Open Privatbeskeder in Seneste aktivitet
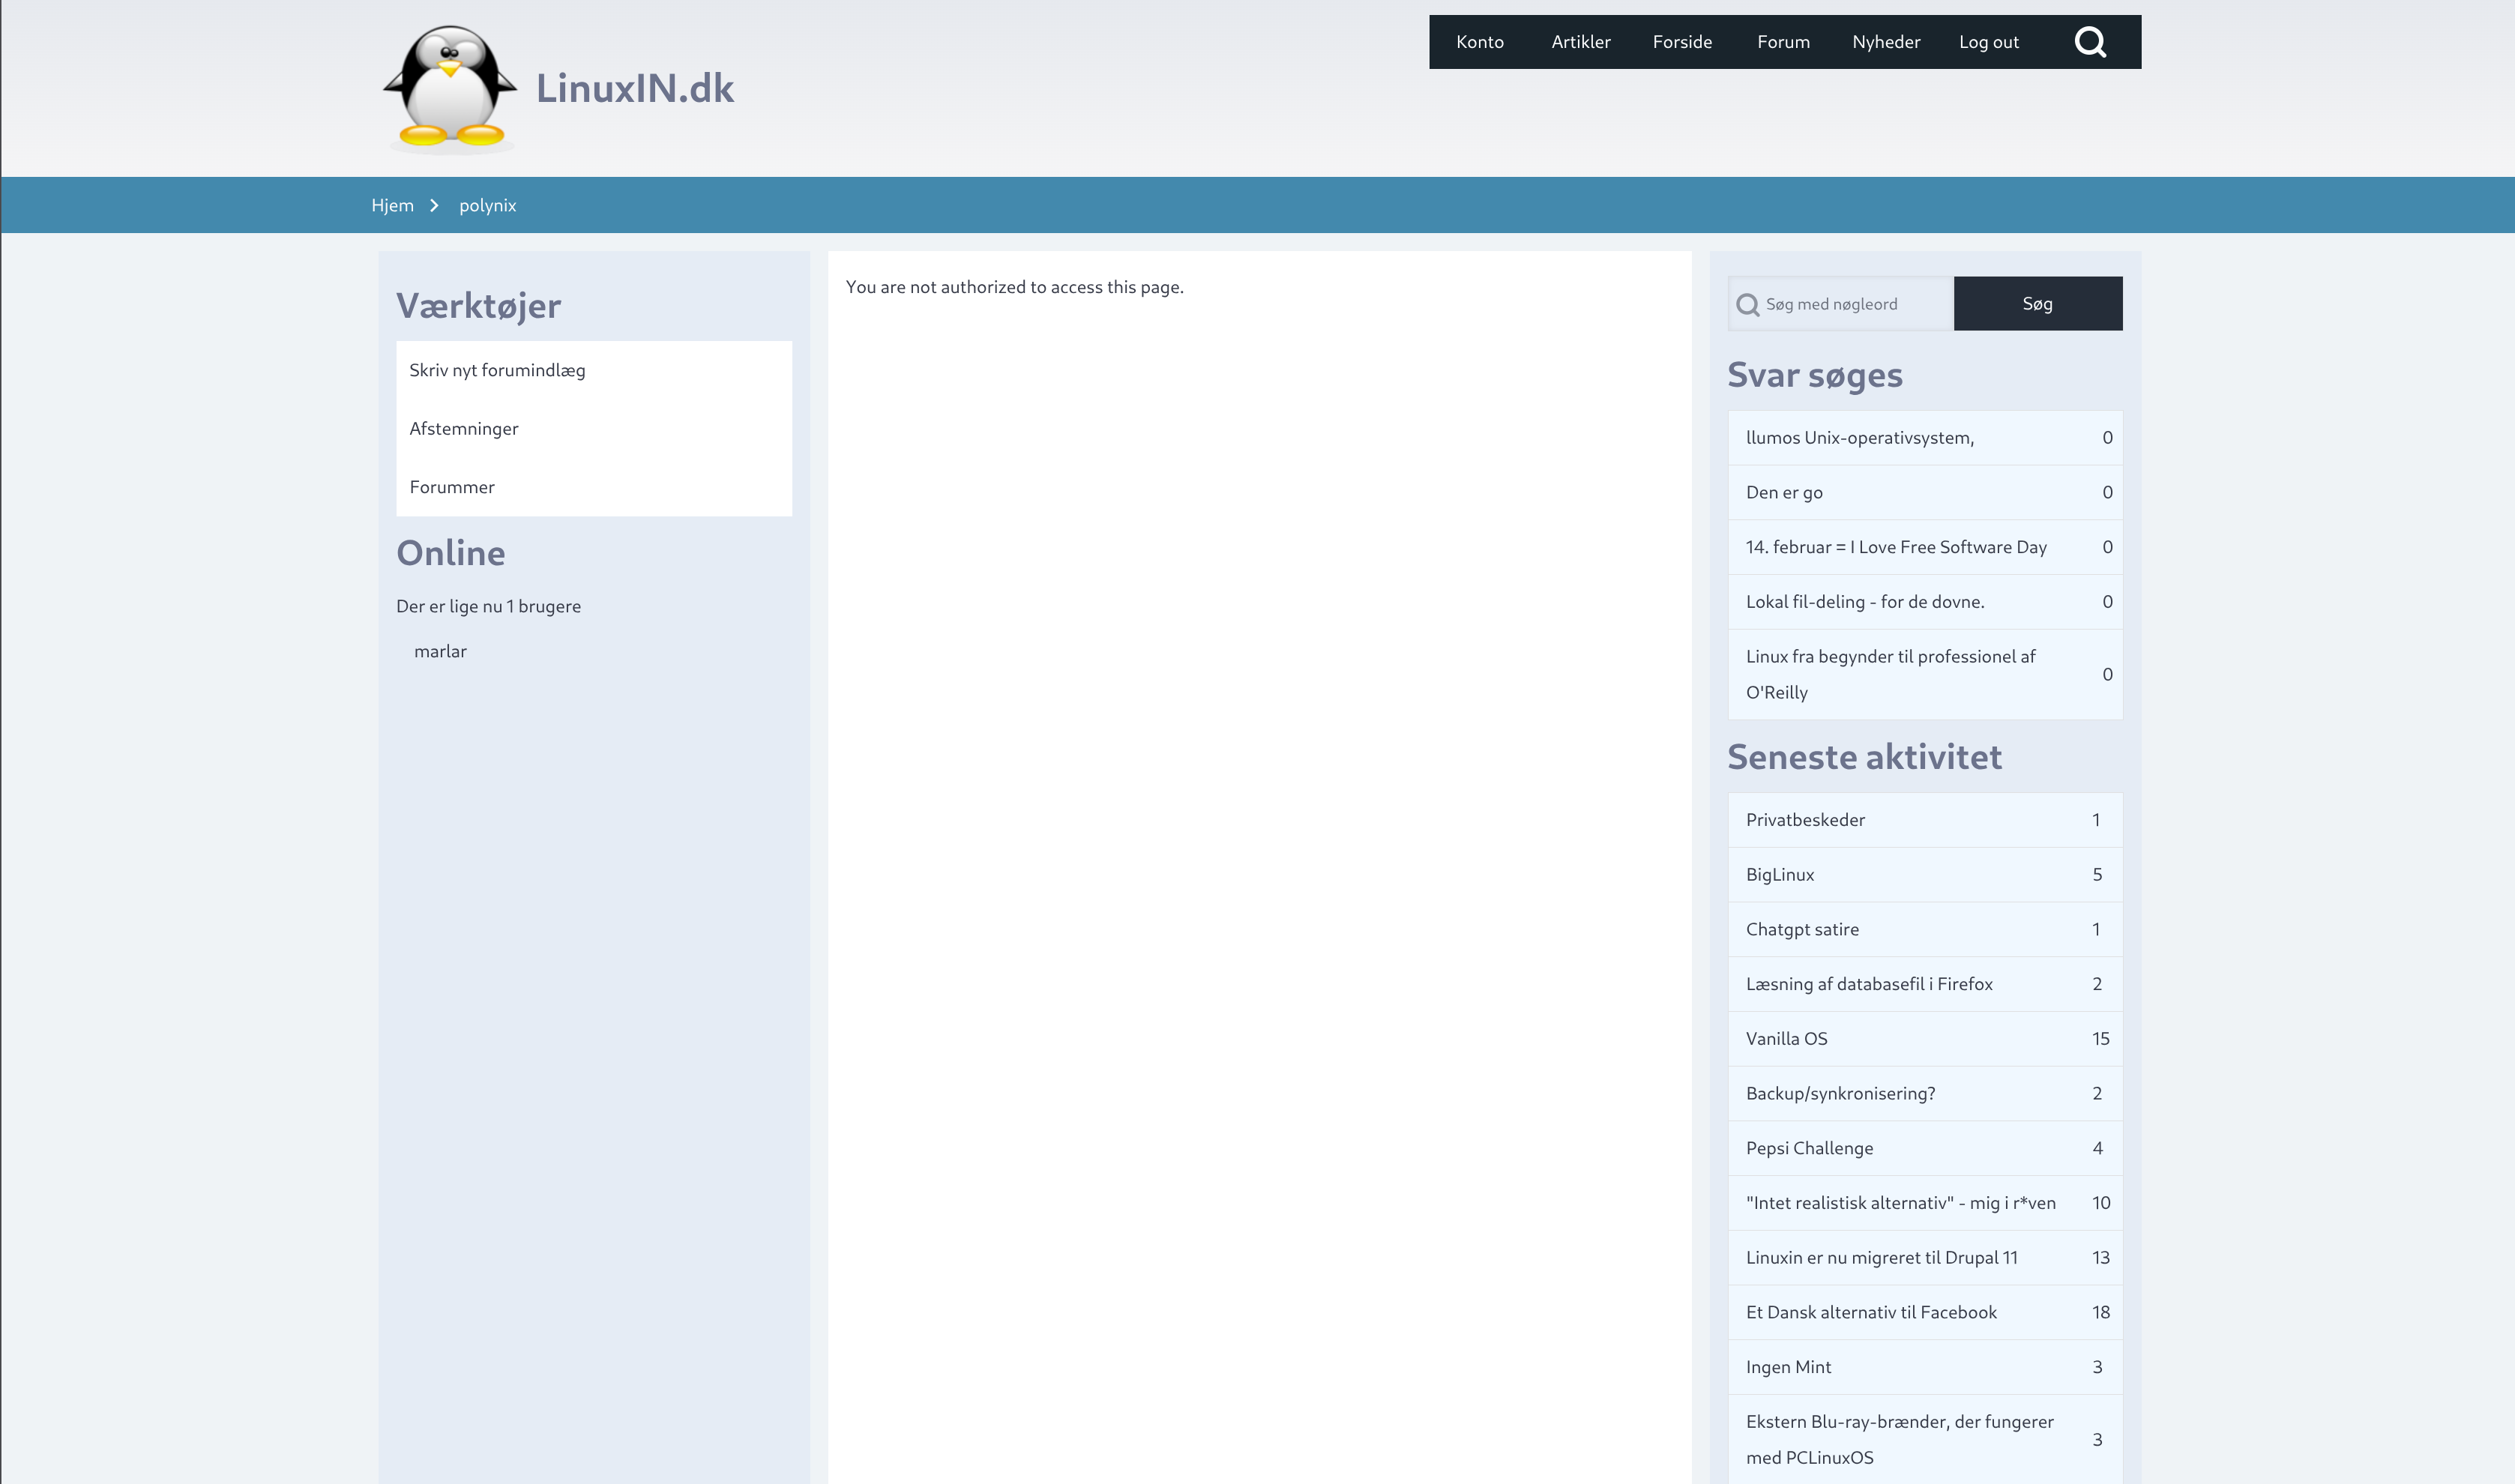Viewport: 2515px width, 1484px height. tap(1804, 820)
